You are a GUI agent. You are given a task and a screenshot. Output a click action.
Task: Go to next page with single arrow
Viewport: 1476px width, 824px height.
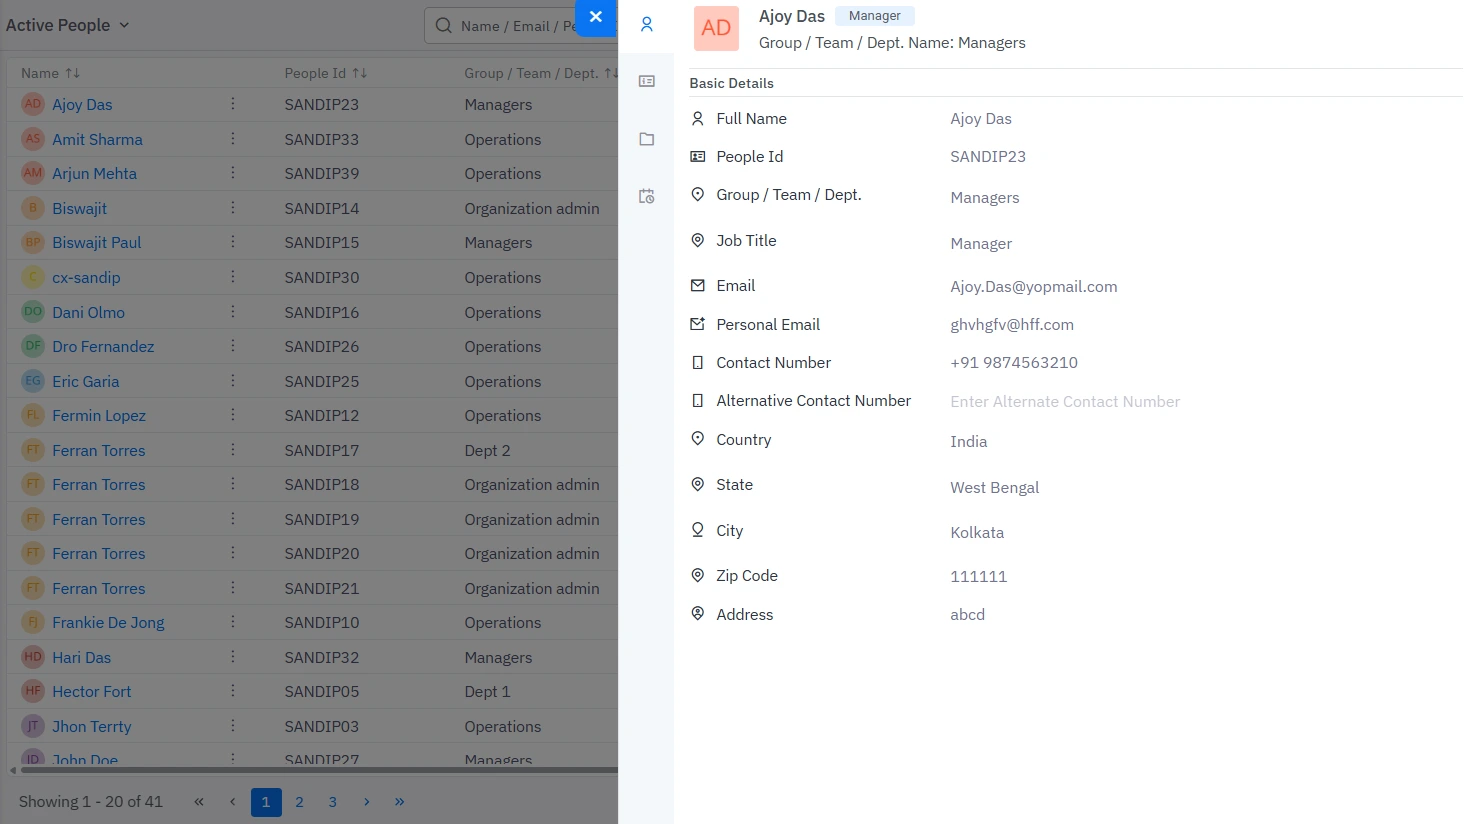pyautogui.click(x=367, y=802)
